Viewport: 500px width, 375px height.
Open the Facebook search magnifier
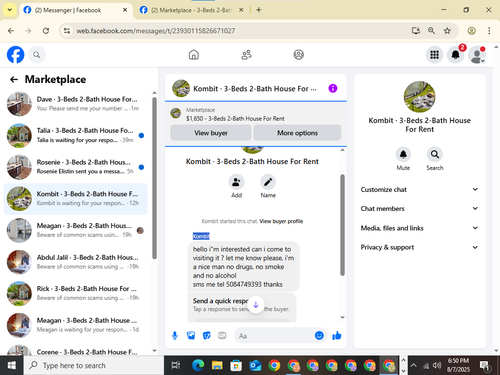coord(37,55)
